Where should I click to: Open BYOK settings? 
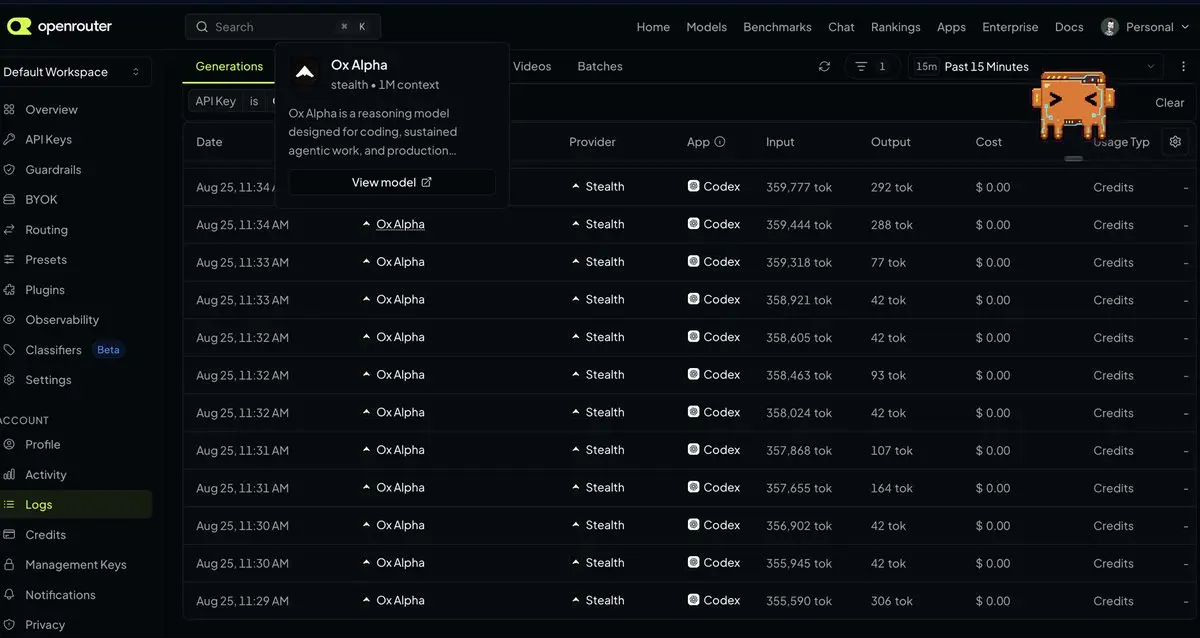pyautogui.click(x=41, y=200)
